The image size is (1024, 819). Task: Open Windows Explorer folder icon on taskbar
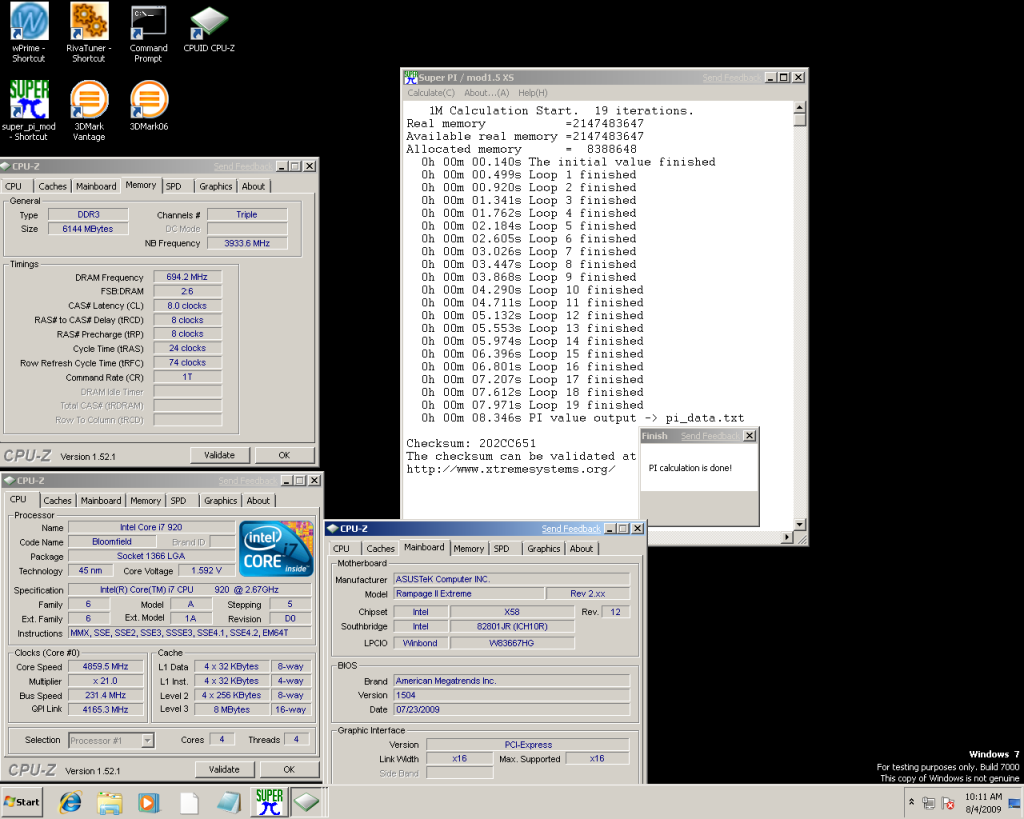pyautogui.click(x=110, y=802)
